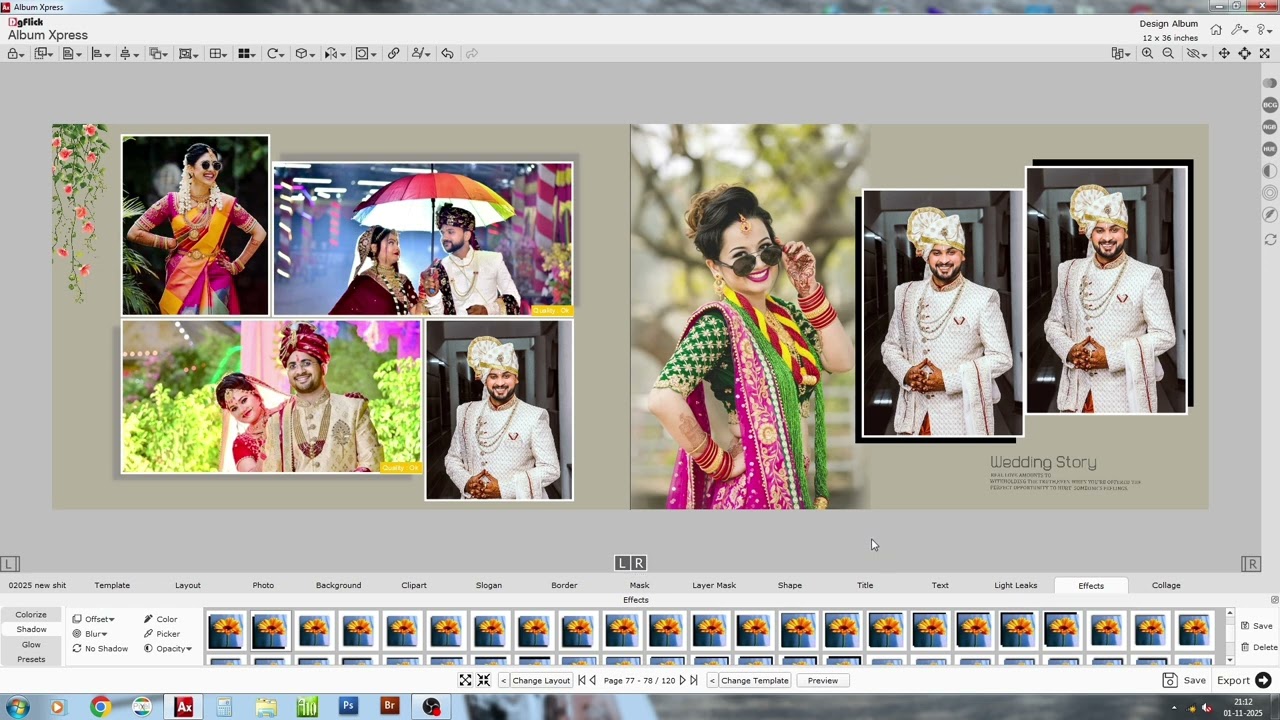Select the Shadow effects category
This screenshot has height=720, width=1280.
pyautogui.click(x=31, y=629)
